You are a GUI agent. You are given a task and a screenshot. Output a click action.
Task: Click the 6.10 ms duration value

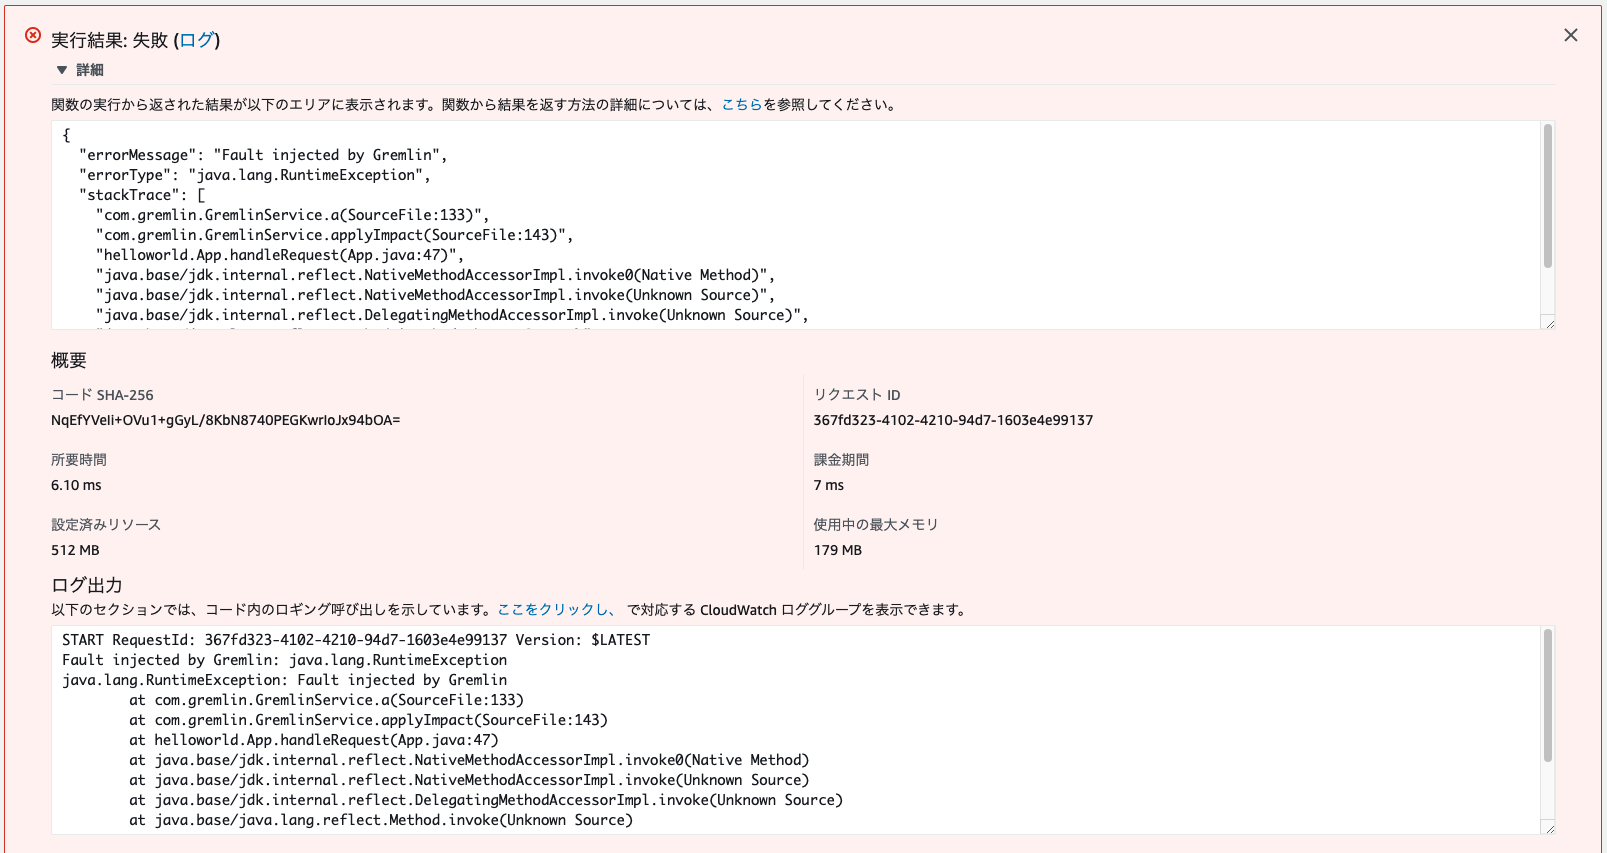(76, 485)
